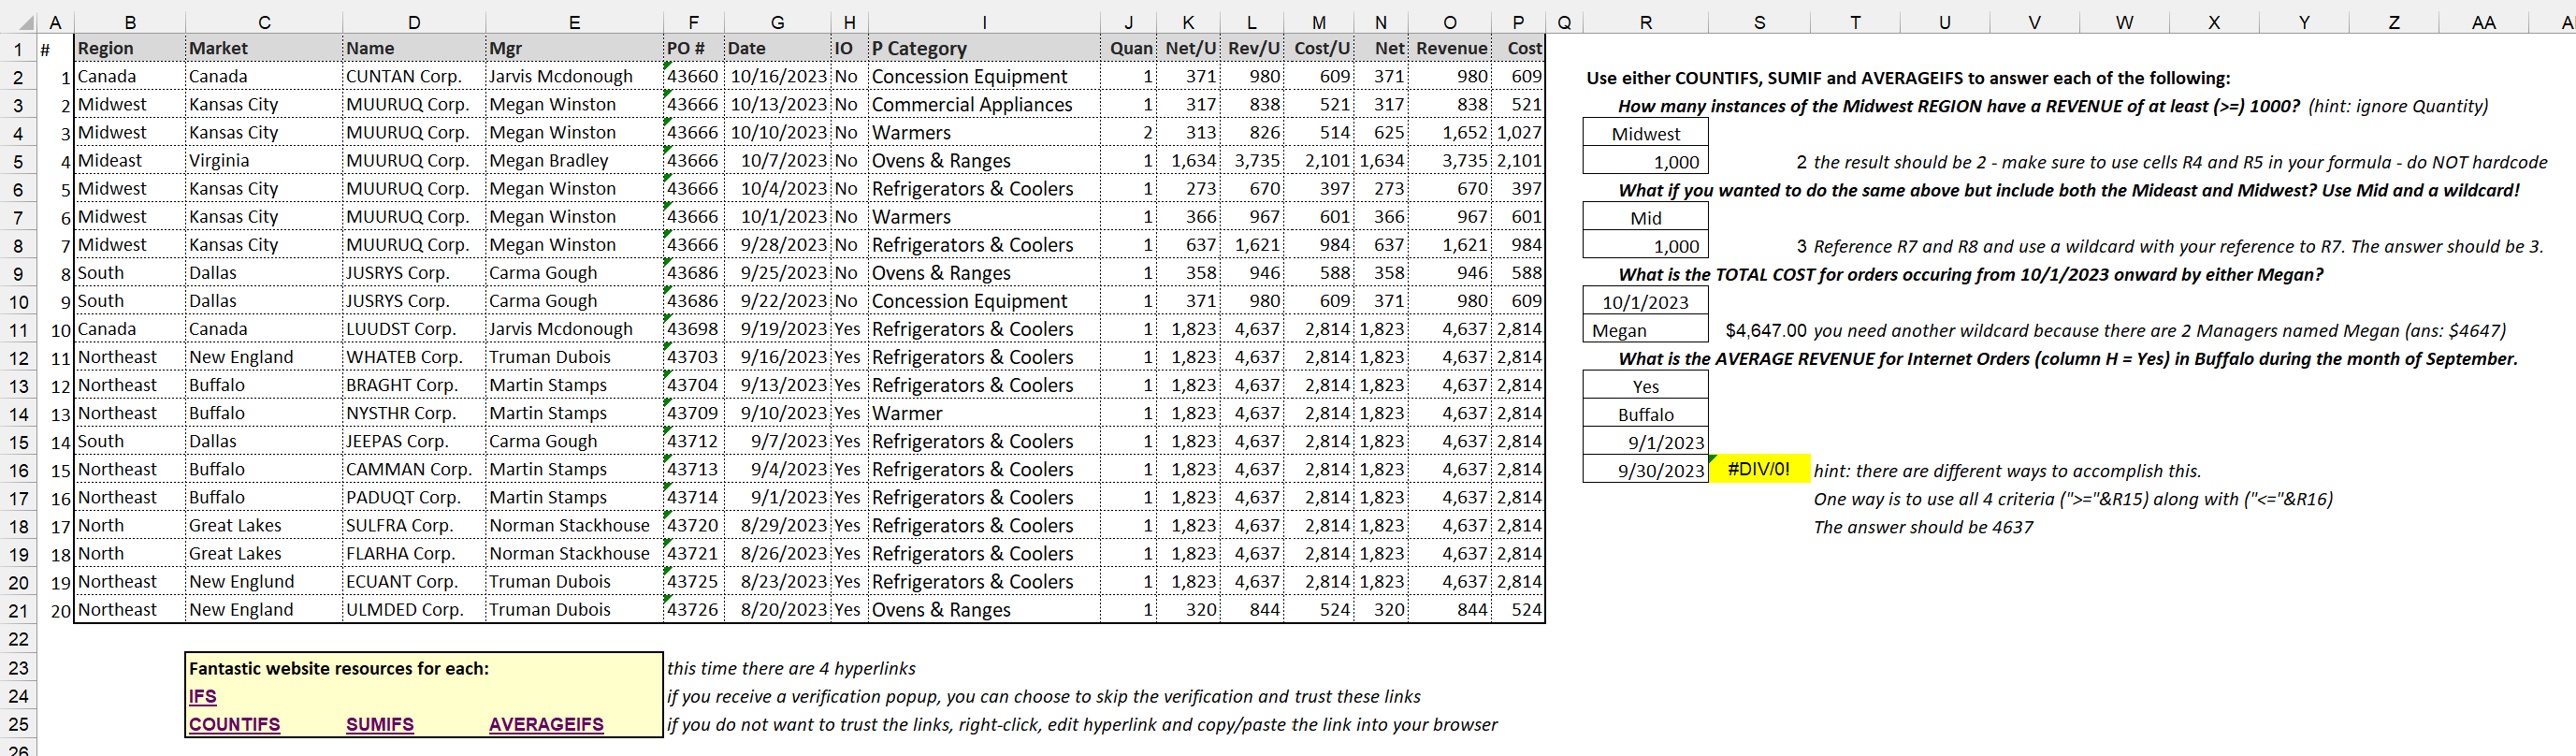Screen dimensions: 2576x756
Task: Select the cell showing $4,647.00
Action: pos(1762,329)
